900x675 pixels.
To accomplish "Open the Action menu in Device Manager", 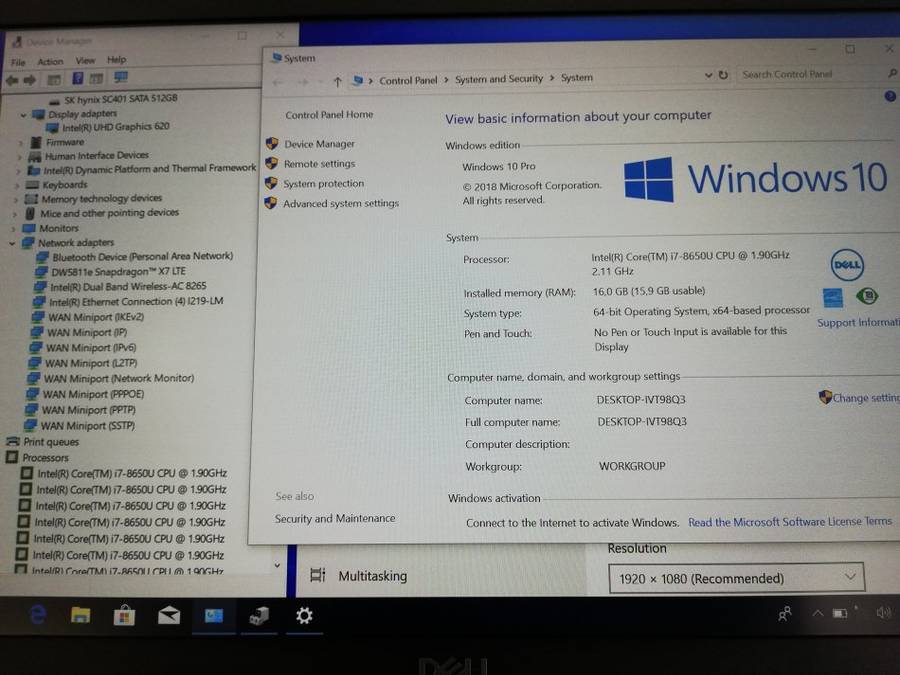I will [x=50, y=61].
